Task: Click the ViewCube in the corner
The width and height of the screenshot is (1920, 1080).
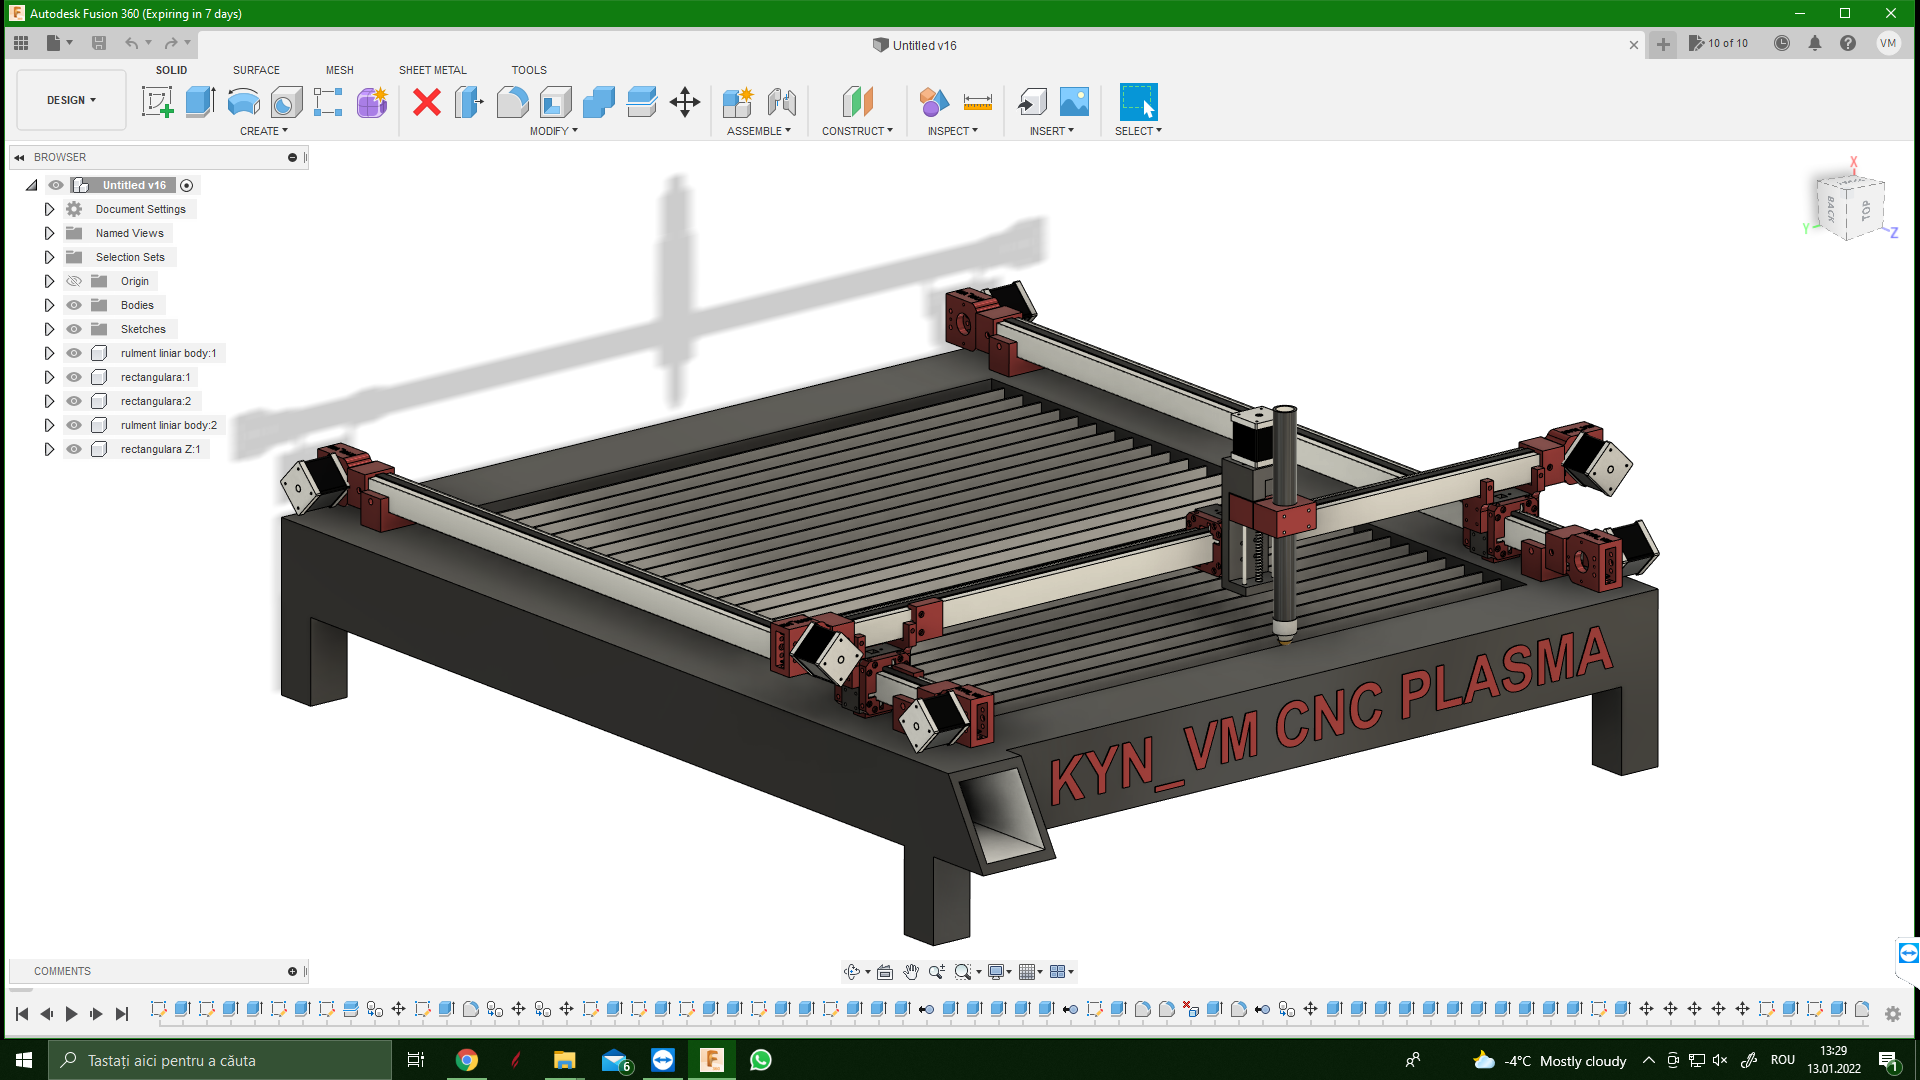Action: [x=1849, y=207]
